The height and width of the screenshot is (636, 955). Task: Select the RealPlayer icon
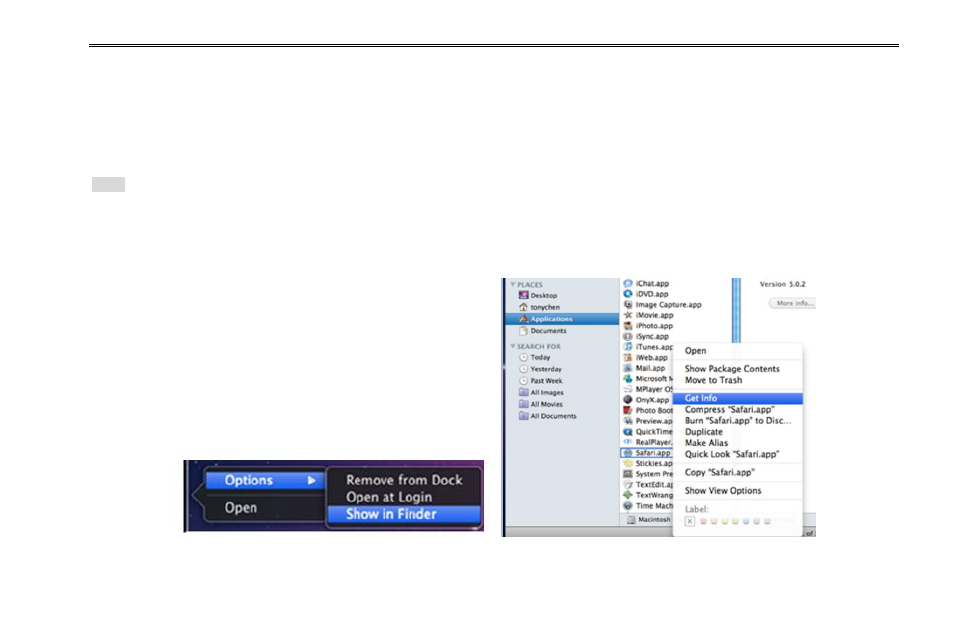(x=628, y=442)
